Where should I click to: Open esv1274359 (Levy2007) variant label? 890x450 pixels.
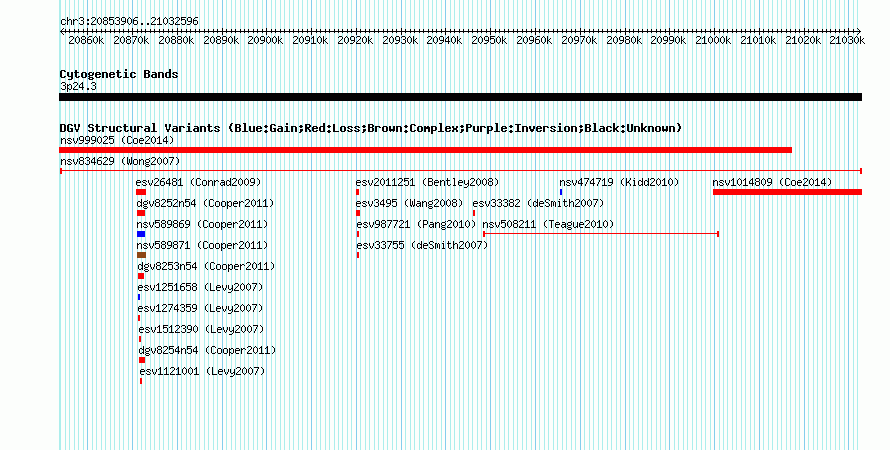pyautogui.click(x=200, y=308)
